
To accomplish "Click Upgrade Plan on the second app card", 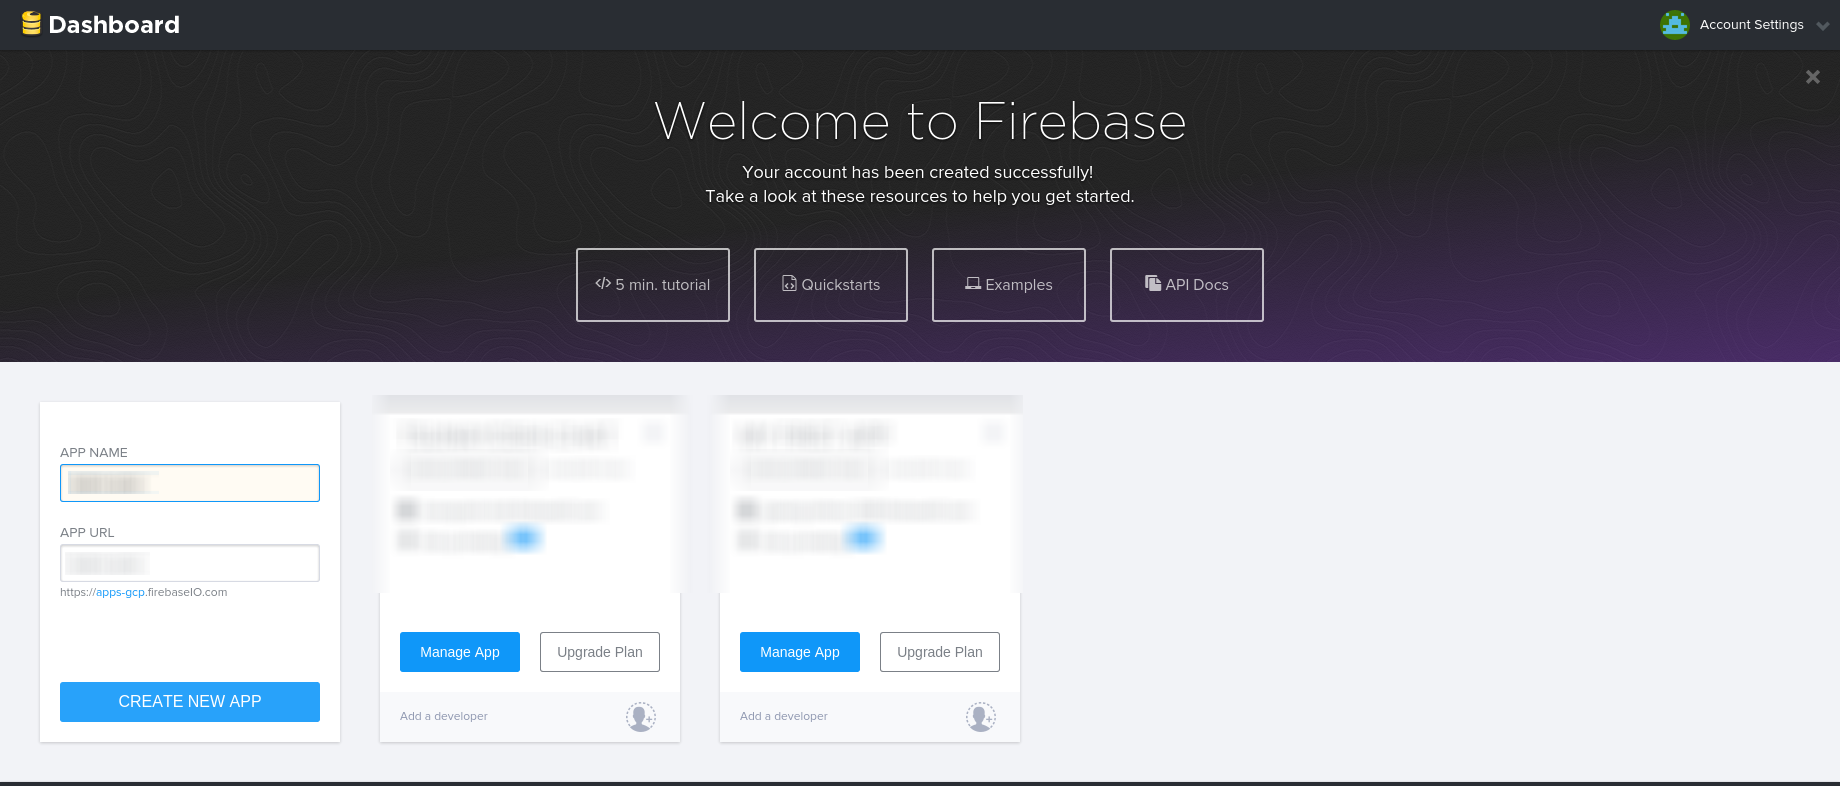I will coord(940,652).
